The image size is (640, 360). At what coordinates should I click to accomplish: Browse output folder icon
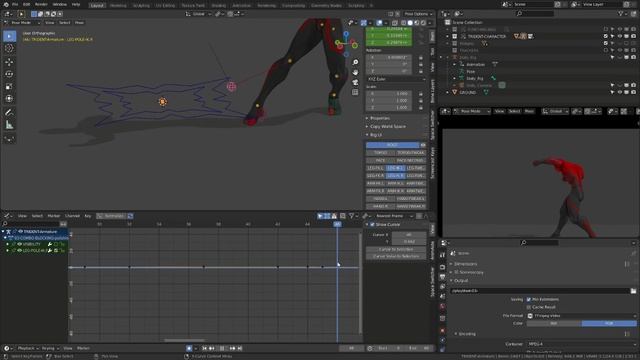pyautogui.click(x=633, y=291)
